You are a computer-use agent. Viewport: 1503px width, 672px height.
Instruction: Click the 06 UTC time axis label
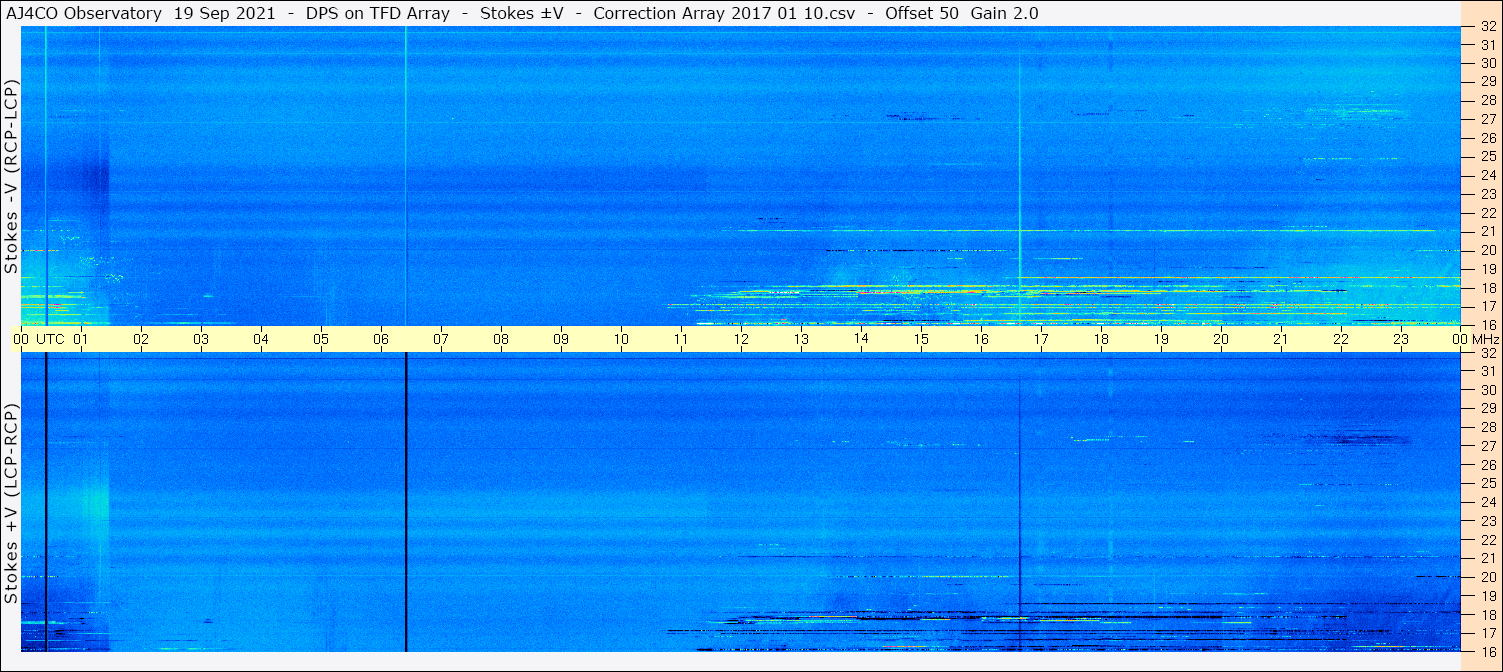click(381, 339)
